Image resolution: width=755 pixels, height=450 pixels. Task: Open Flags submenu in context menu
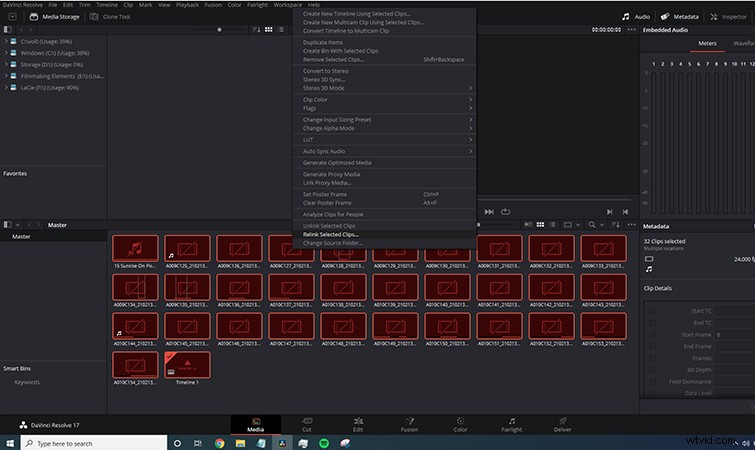(384, 108)
